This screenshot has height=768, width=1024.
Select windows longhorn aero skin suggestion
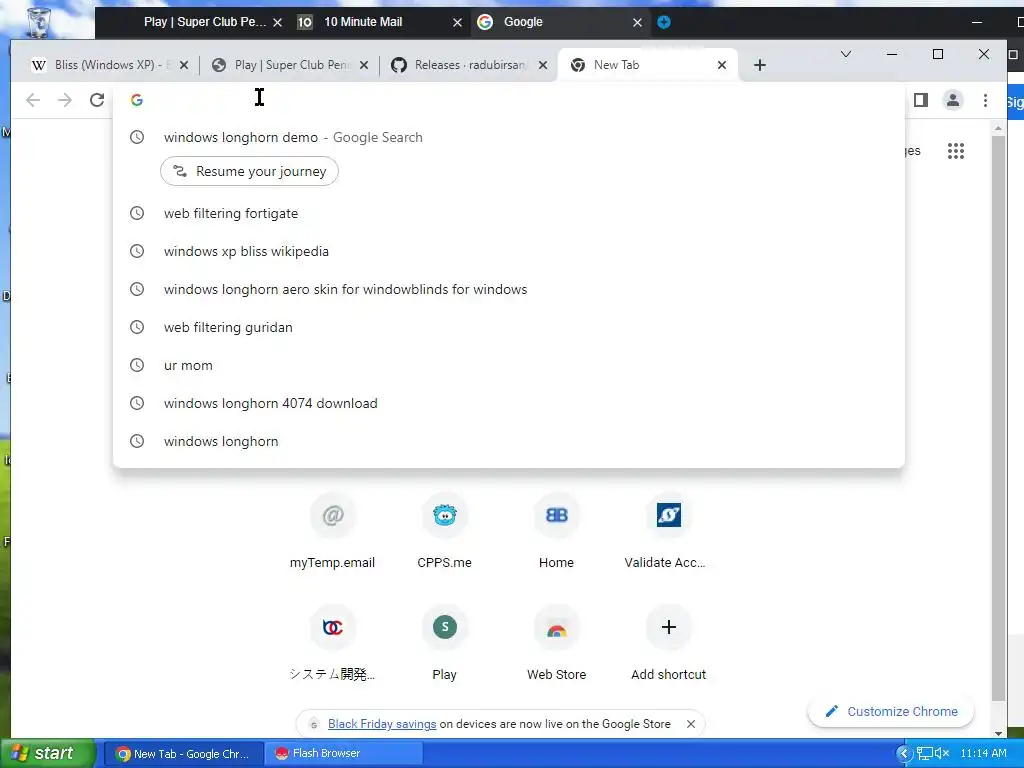[x=509, y=289]
